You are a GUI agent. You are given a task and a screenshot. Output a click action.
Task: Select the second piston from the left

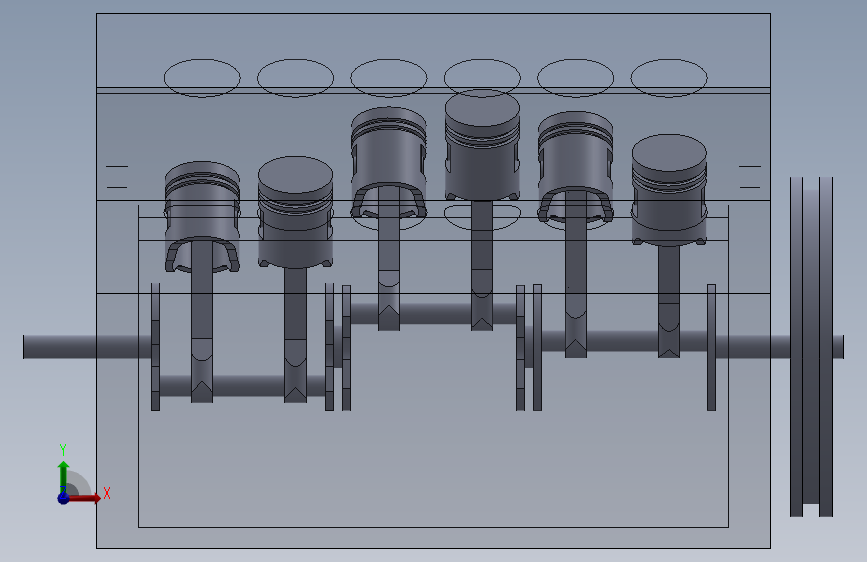[x=295, y=211]
